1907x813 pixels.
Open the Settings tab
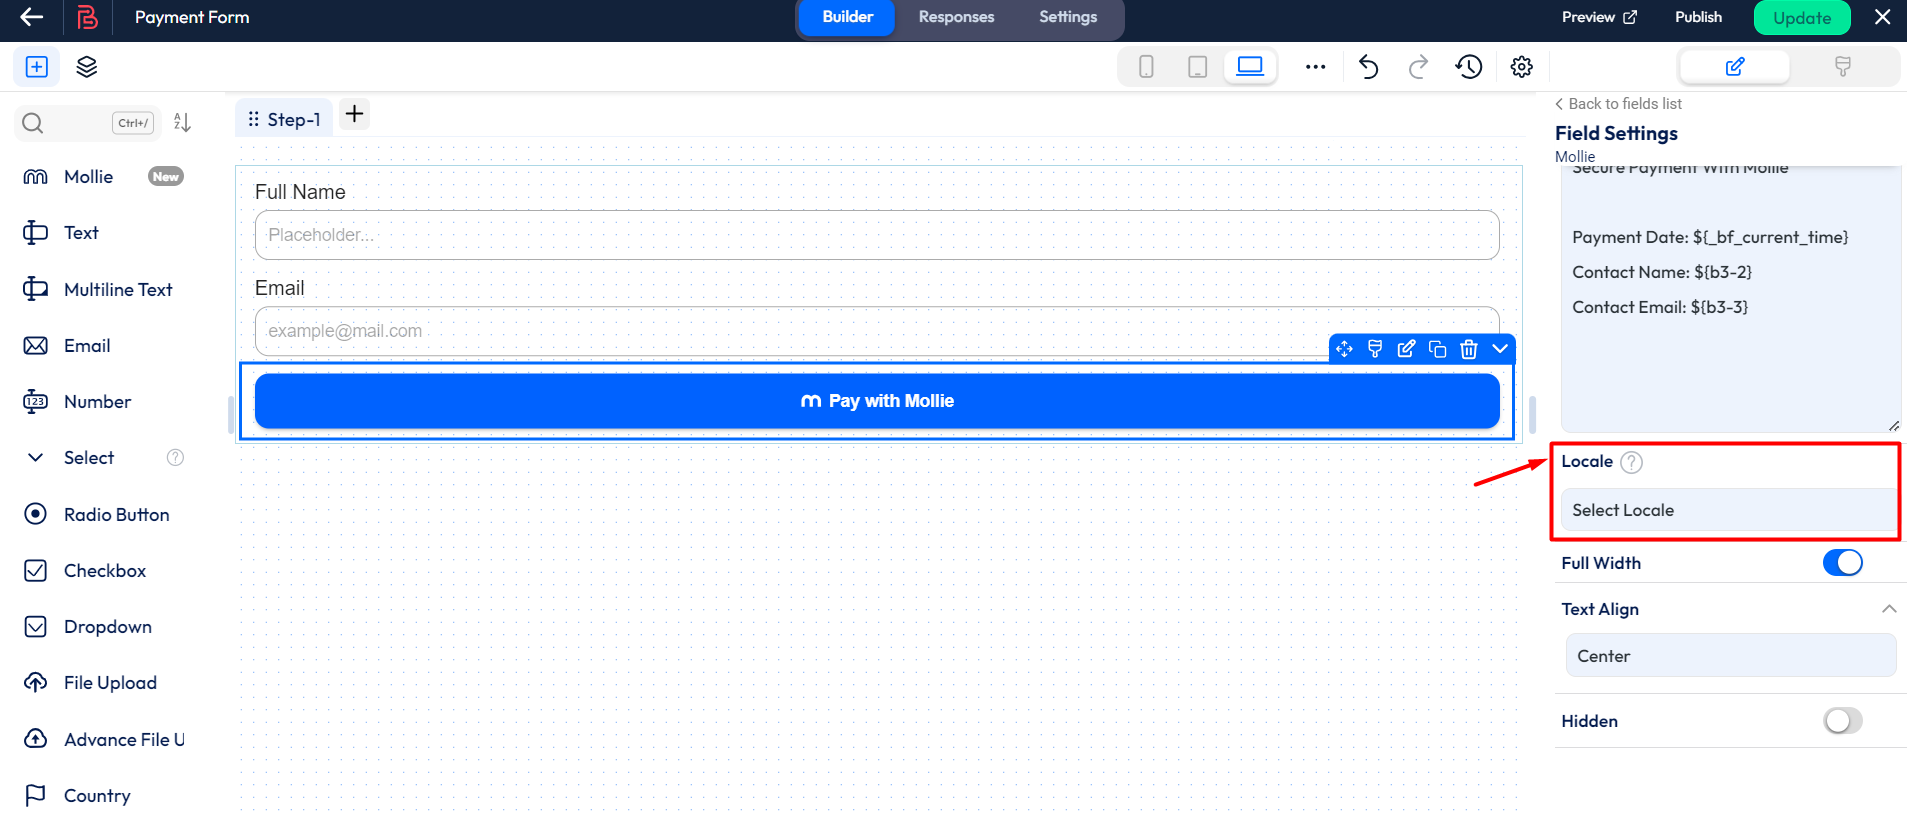[x=1067, y=17]
